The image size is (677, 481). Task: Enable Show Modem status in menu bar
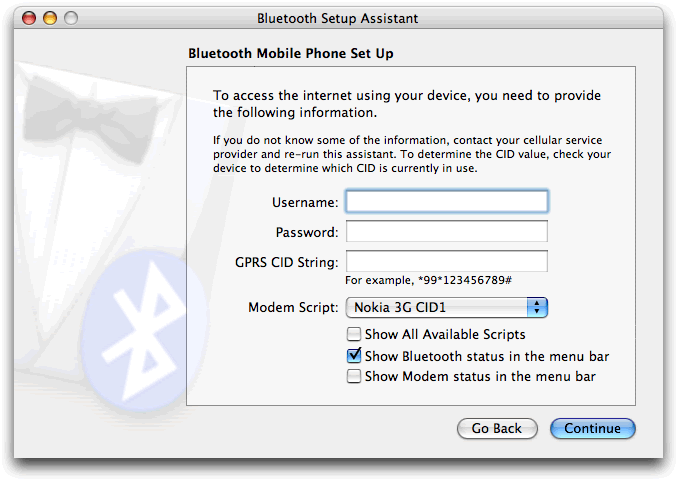click(x=353, y=377)
